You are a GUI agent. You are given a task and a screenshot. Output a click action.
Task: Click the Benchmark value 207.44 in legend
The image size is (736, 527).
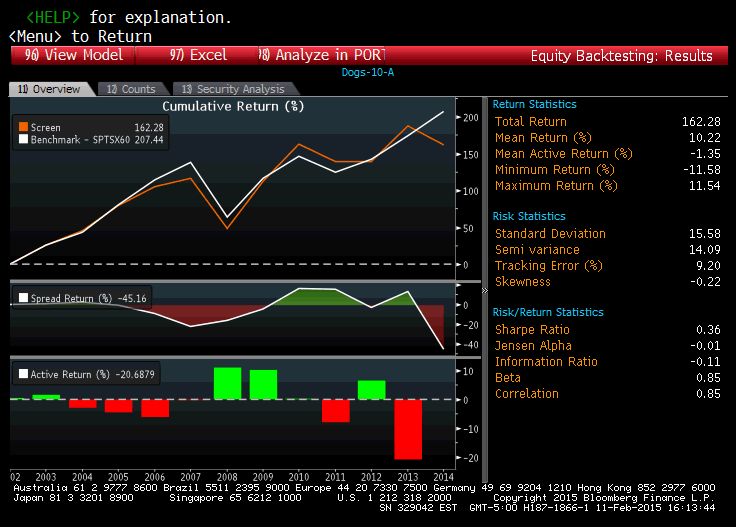[149, 139]
